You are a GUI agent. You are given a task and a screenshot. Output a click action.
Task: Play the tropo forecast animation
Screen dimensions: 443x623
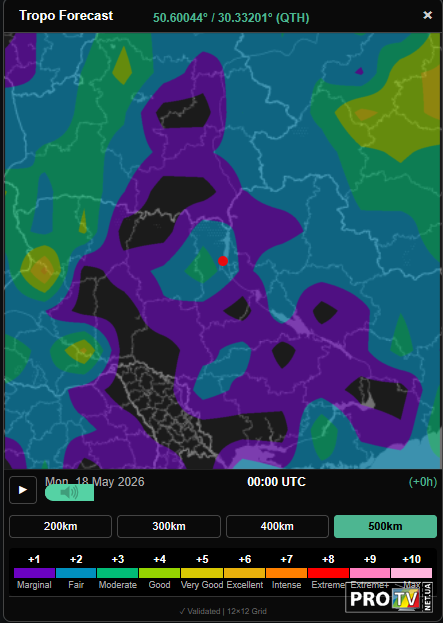23,490
